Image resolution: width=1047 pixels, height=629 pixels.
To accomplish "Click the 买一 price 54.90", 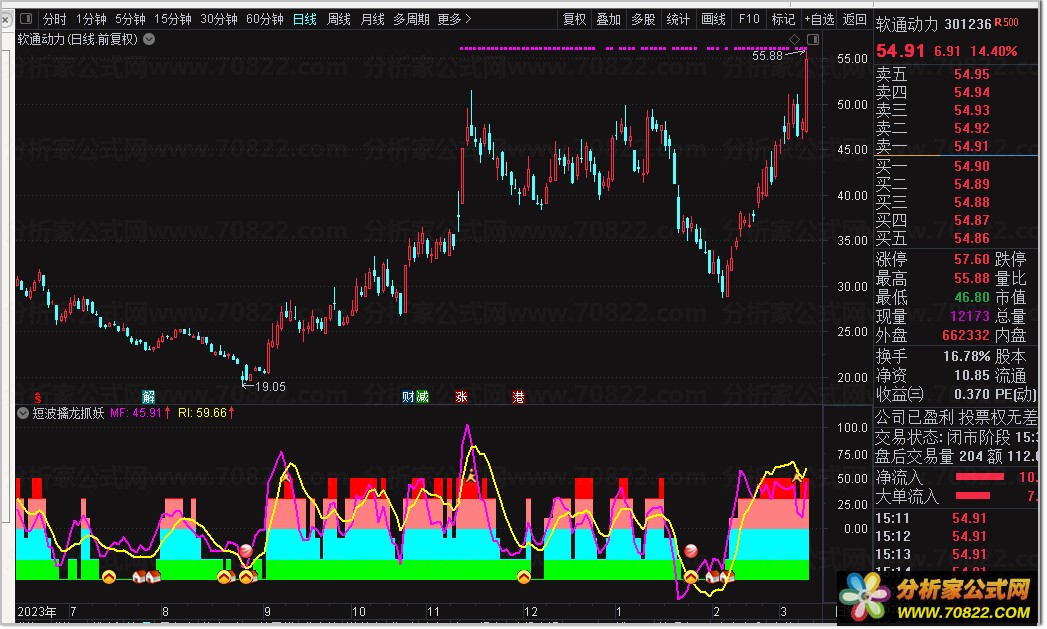I will (x=972, y=166).
